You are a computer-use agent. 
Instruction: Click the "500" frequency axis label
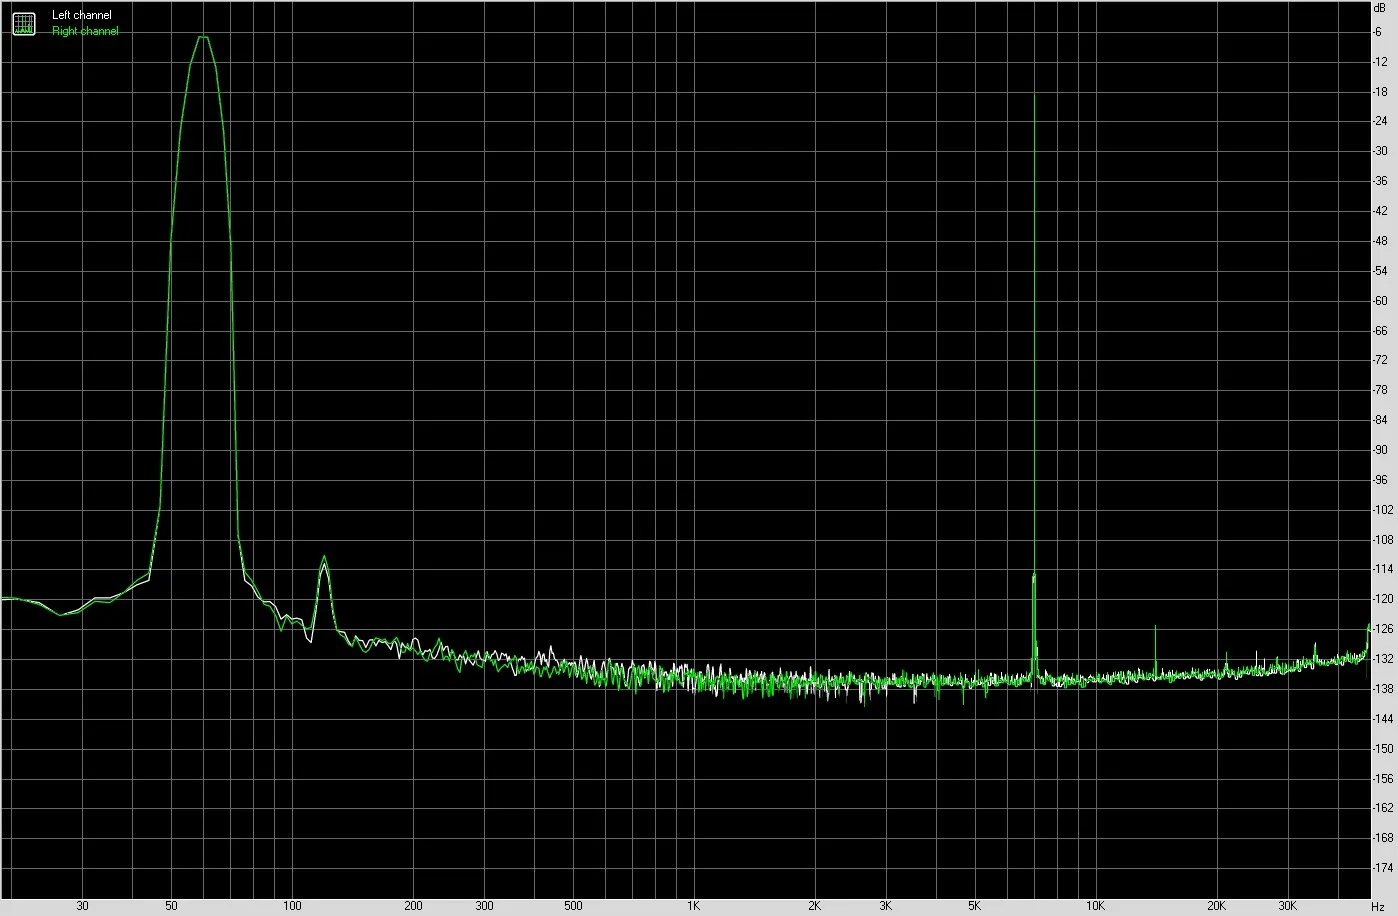point(573,906)
